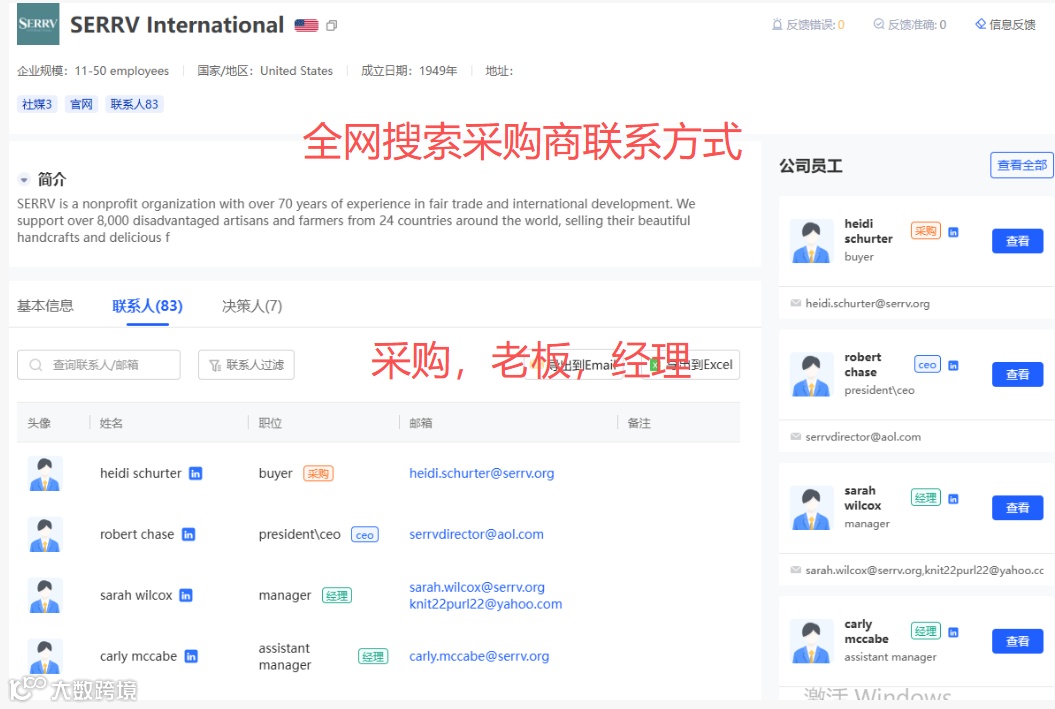Click the 经理 badge on sarah wilcox card

926,498
